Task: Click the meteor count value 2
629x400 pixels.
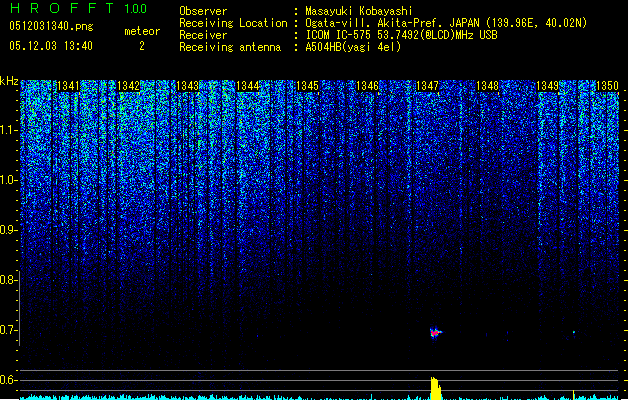Action: point(142,46)
